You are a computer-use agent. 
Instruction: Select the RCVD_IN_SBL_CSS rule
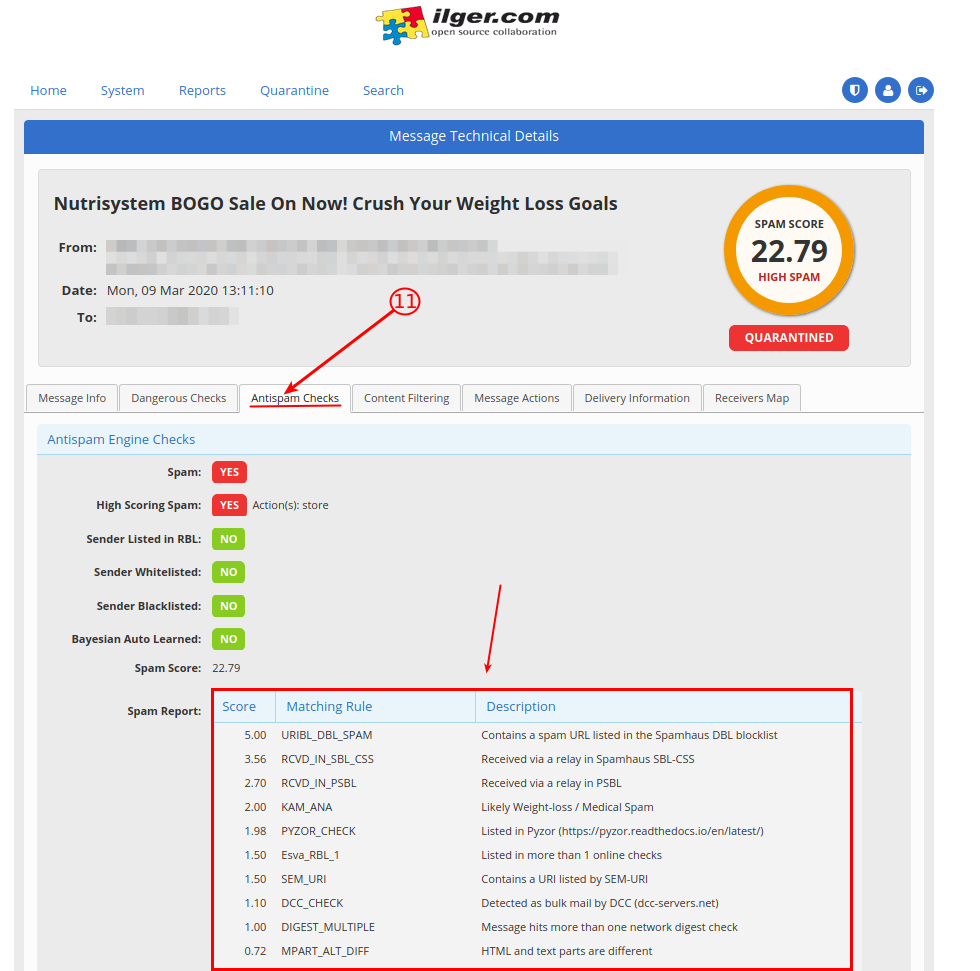pyautogui.click(x=328, y=759)
